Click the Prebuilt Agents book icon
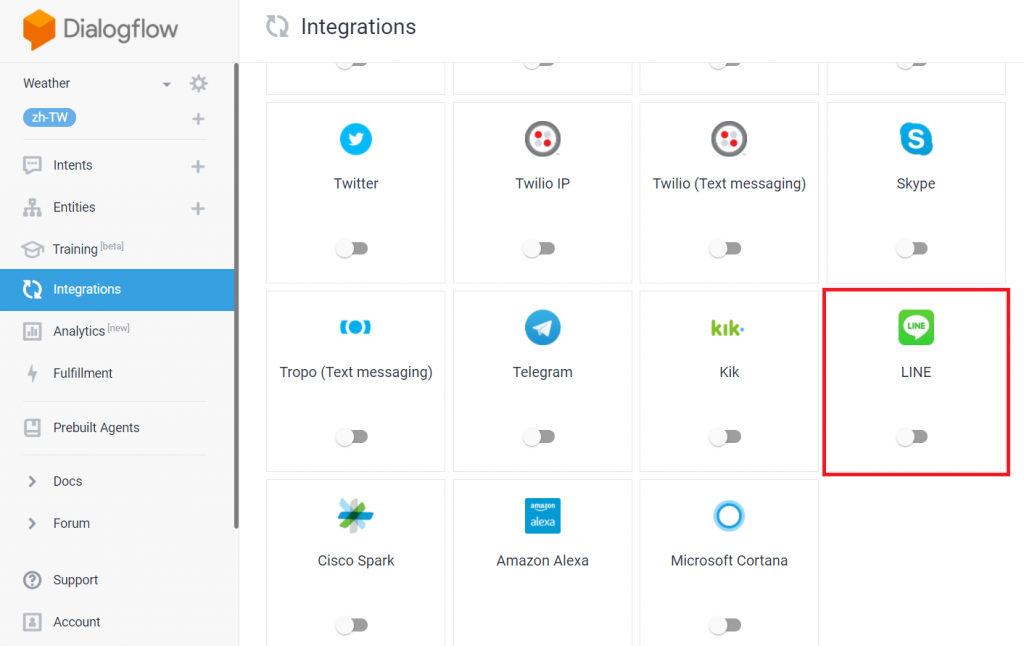Screen dimensions: 1024x646 (x=32, y=428)
